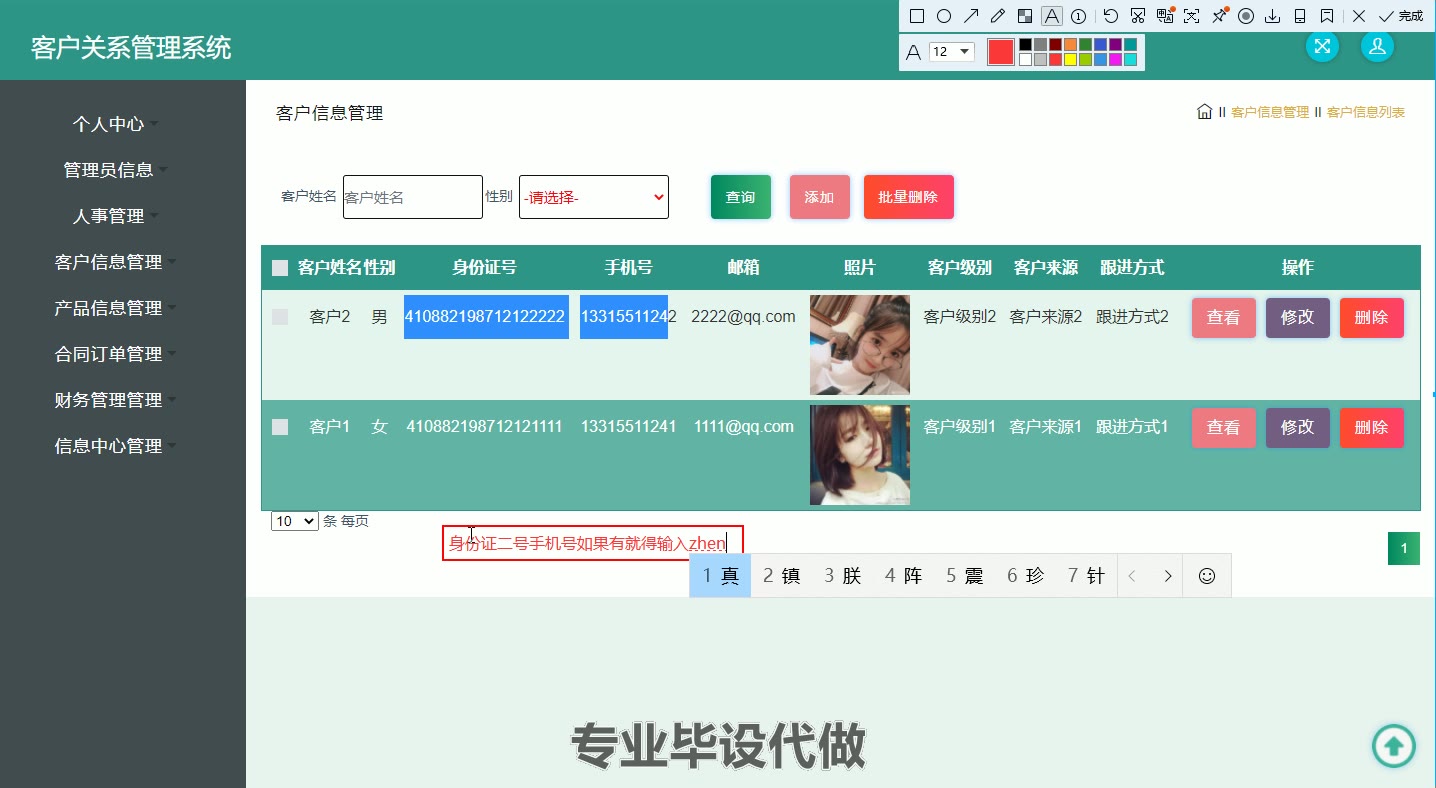Screen dimensions: 1436x788
Task: Select the pencil freehand tool
Action: [x=997, y=16]
